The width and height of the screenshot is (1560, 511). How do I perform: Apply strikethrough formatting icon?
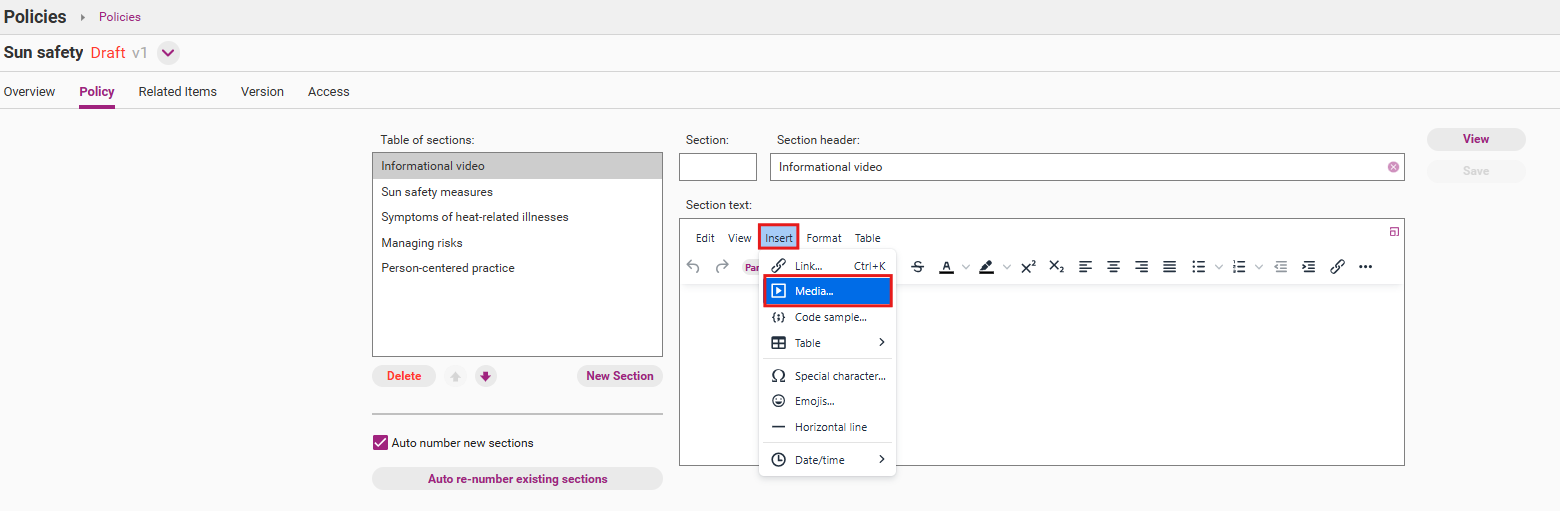pyautogui.click(x=918, y=267)
